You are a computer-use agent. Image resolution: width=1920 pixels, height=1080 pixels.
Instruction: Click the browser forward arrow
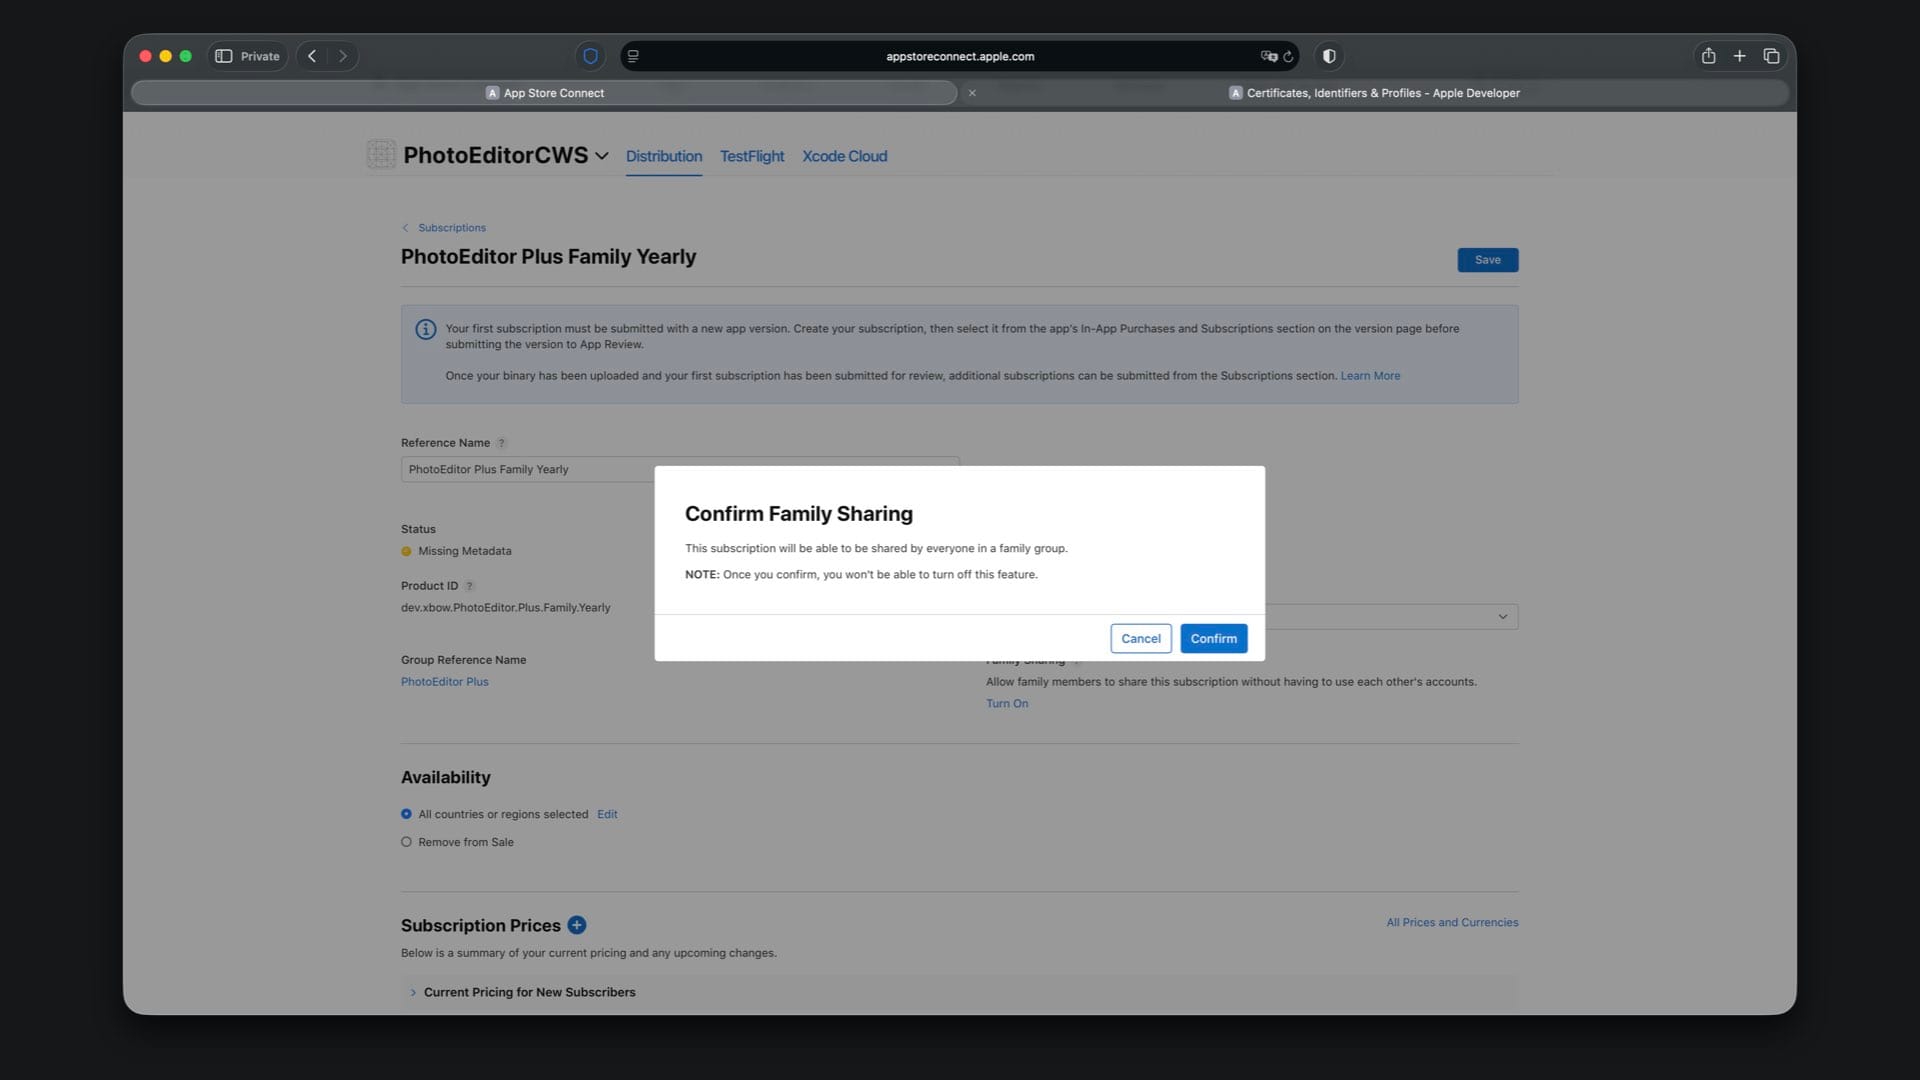(x=343, y=56)
